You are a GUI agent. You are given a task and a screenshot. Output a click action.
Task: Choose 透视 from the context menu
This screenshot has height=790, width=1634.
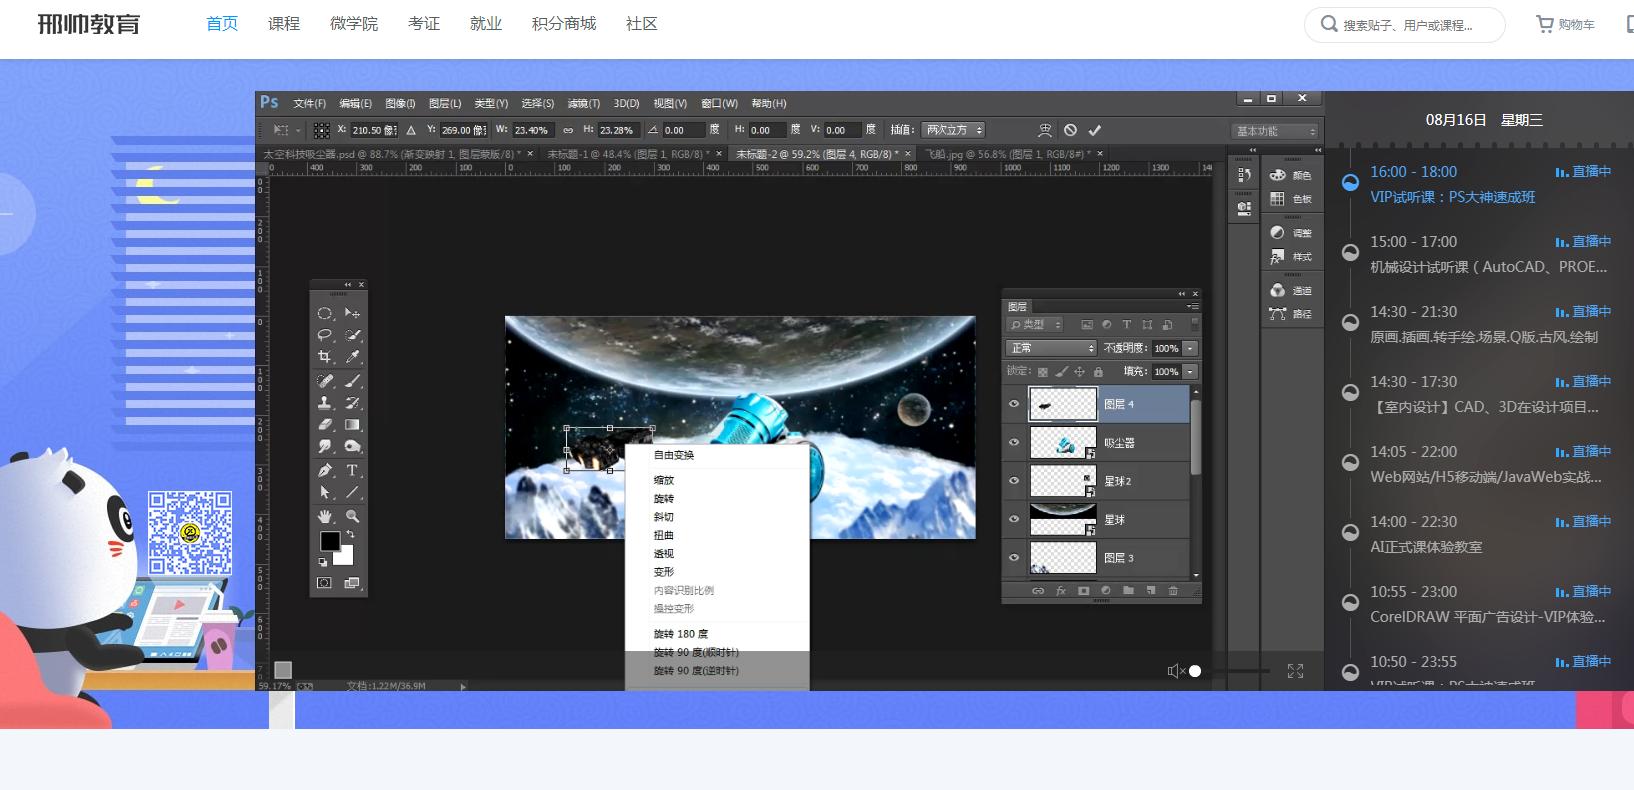pyautogui.click(x=664, y=553)
